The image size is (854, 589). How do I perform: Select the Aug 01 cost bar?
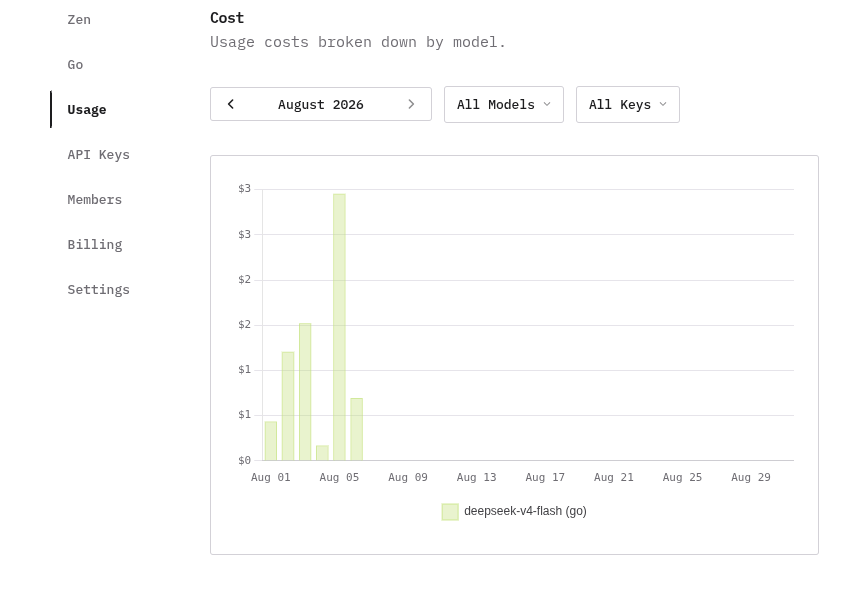pos(271,441)
